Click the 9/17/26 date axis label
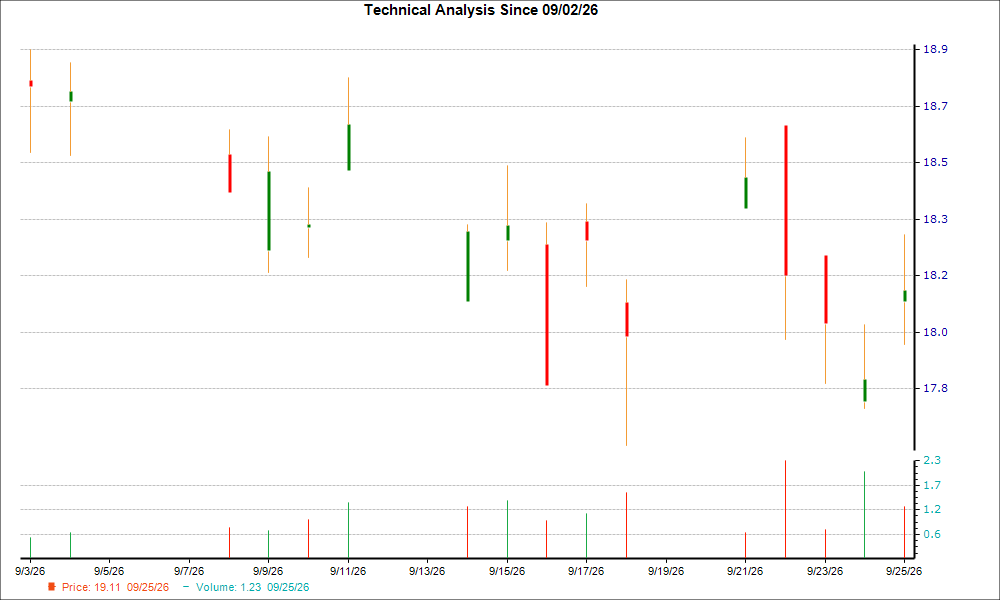Screen dimensions: 1000x600 [586, 571]
